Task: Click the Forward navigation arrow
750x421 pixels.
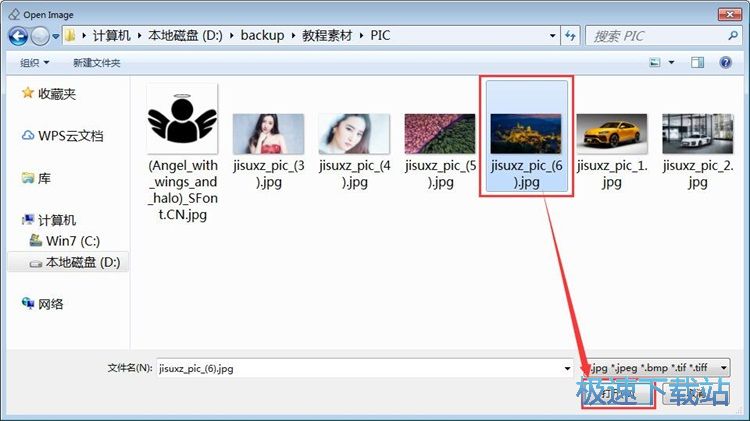Action: coord(40,36)
